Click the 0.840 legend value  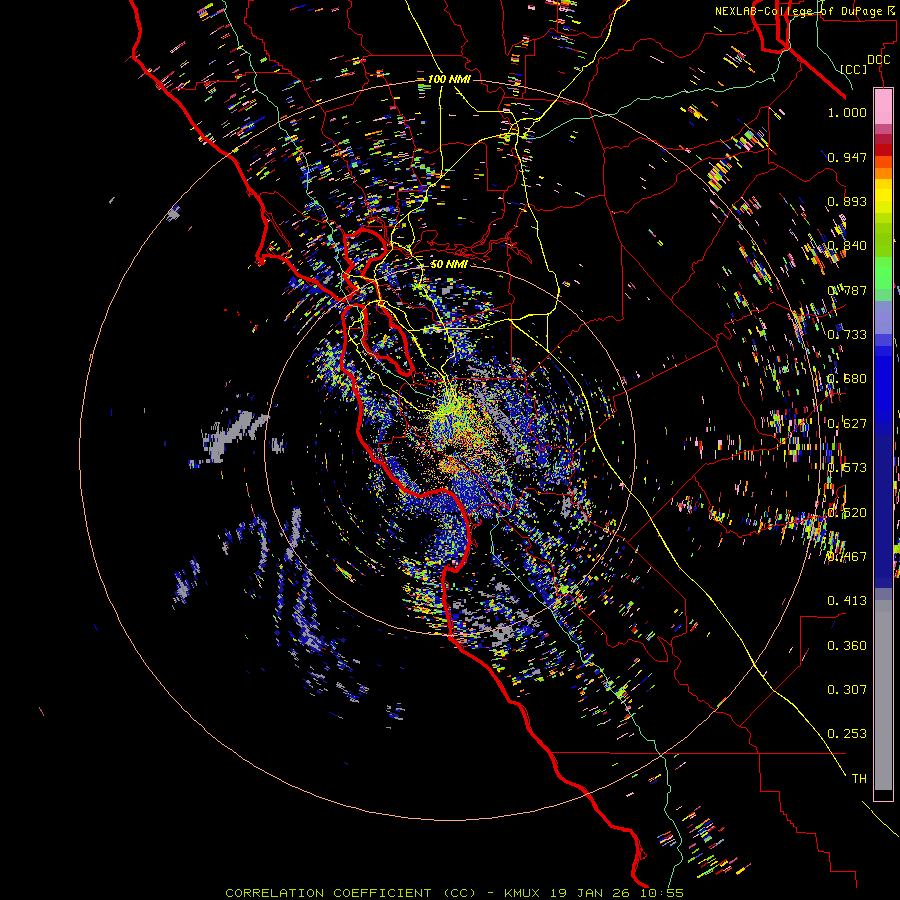pos(847,246)
